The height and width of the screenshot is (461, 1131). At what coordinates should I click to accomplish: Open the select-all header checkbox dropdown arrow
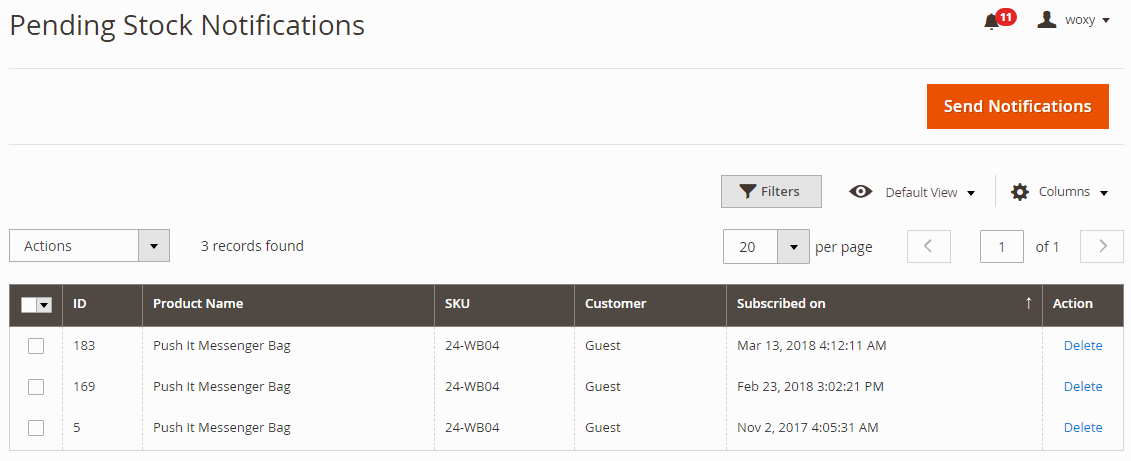pyautogui.click(x=45, y=305)
